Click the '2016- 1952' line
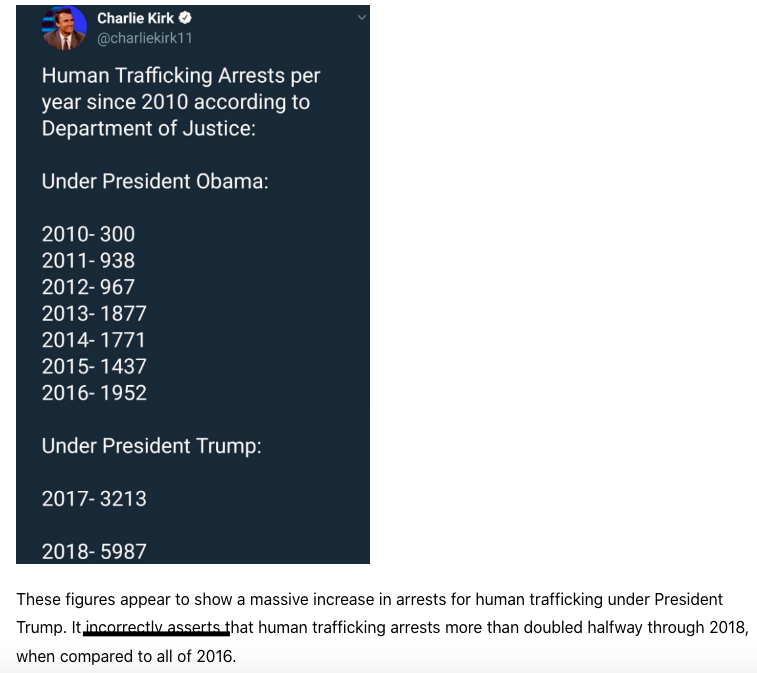 94,393
